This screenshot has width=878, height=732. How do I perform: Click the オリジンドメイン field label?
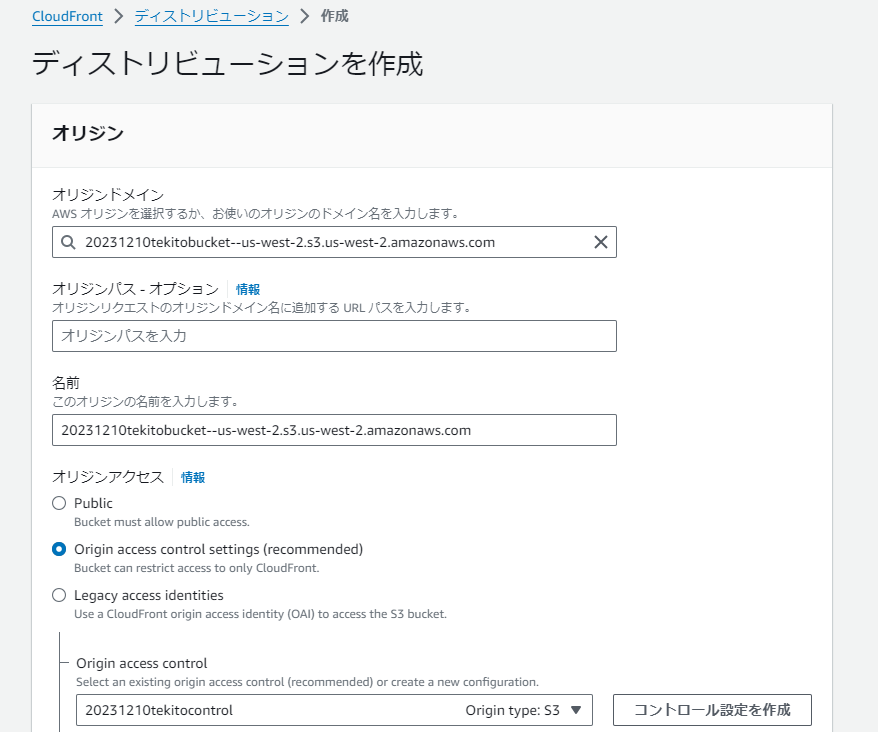108,194
